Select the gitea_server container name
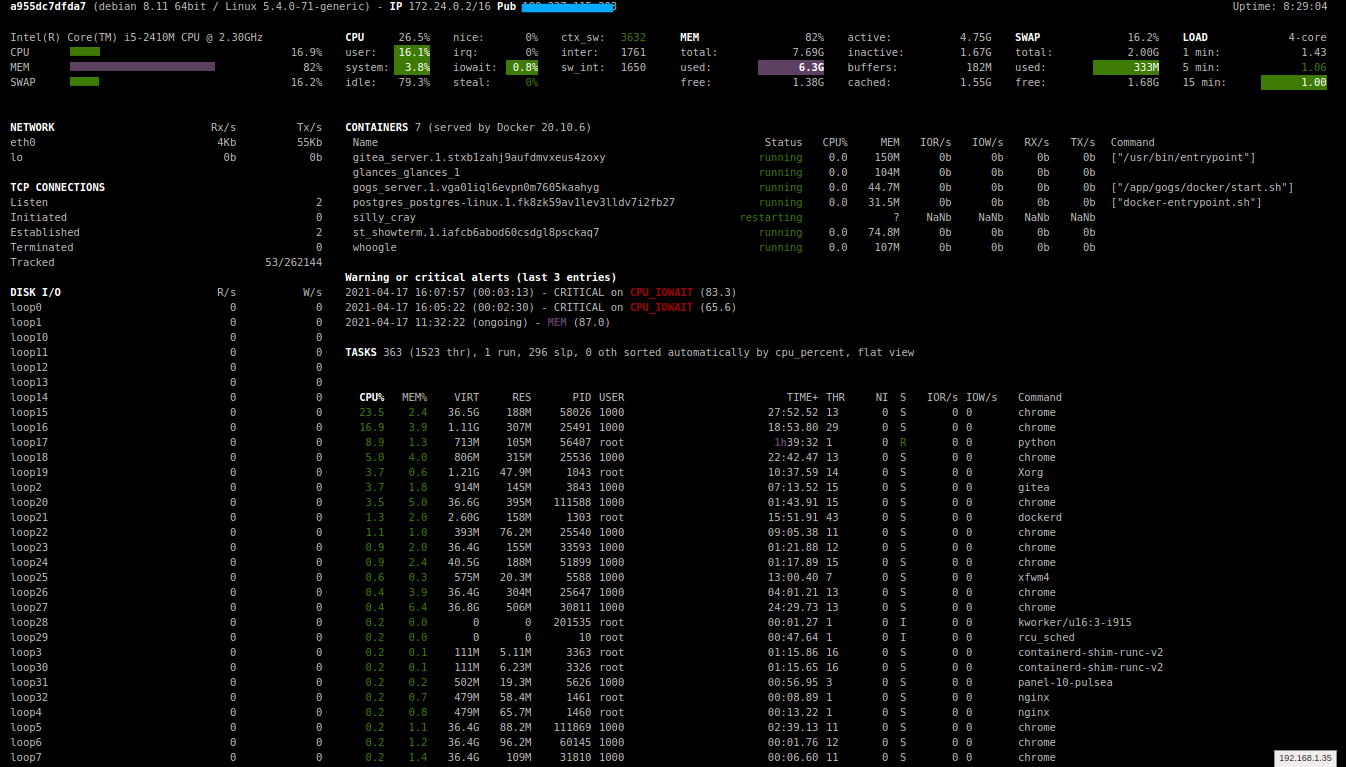The width and height of the screenshot is (1346, 767). (x=478, y=157)
